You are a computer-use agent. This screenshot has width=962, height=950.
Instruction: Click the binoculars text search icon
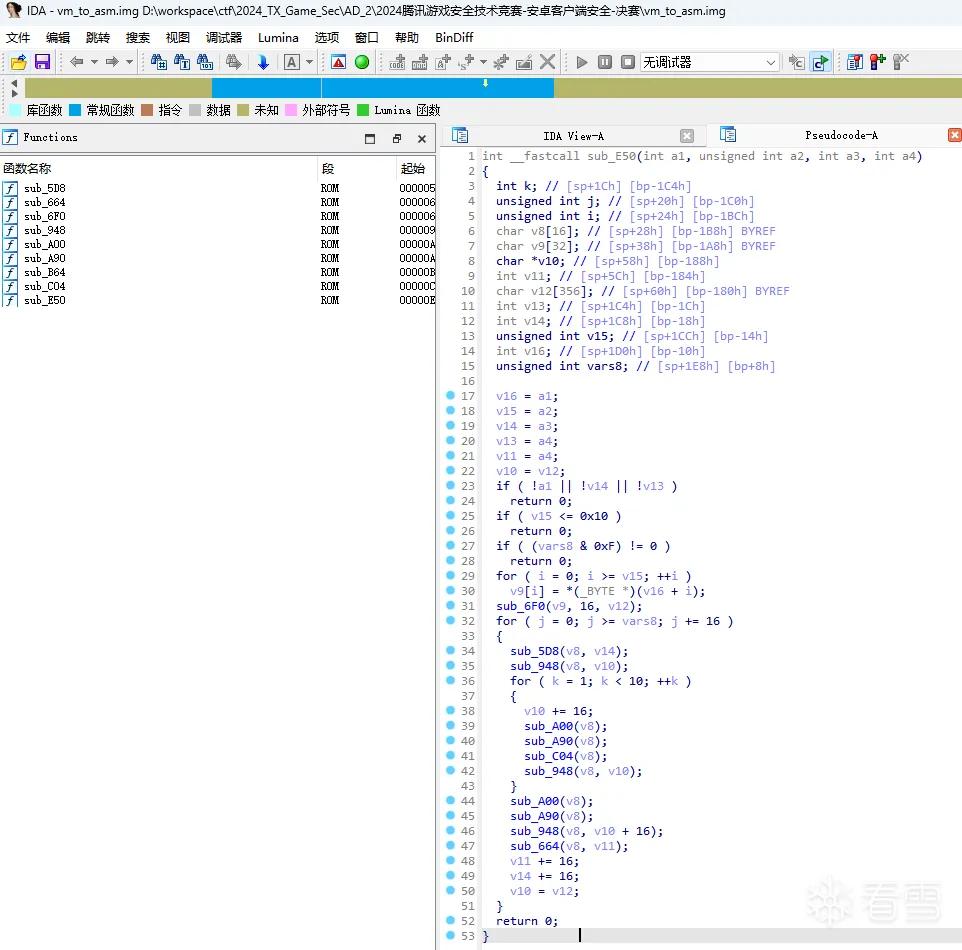[x=182, y=62]
